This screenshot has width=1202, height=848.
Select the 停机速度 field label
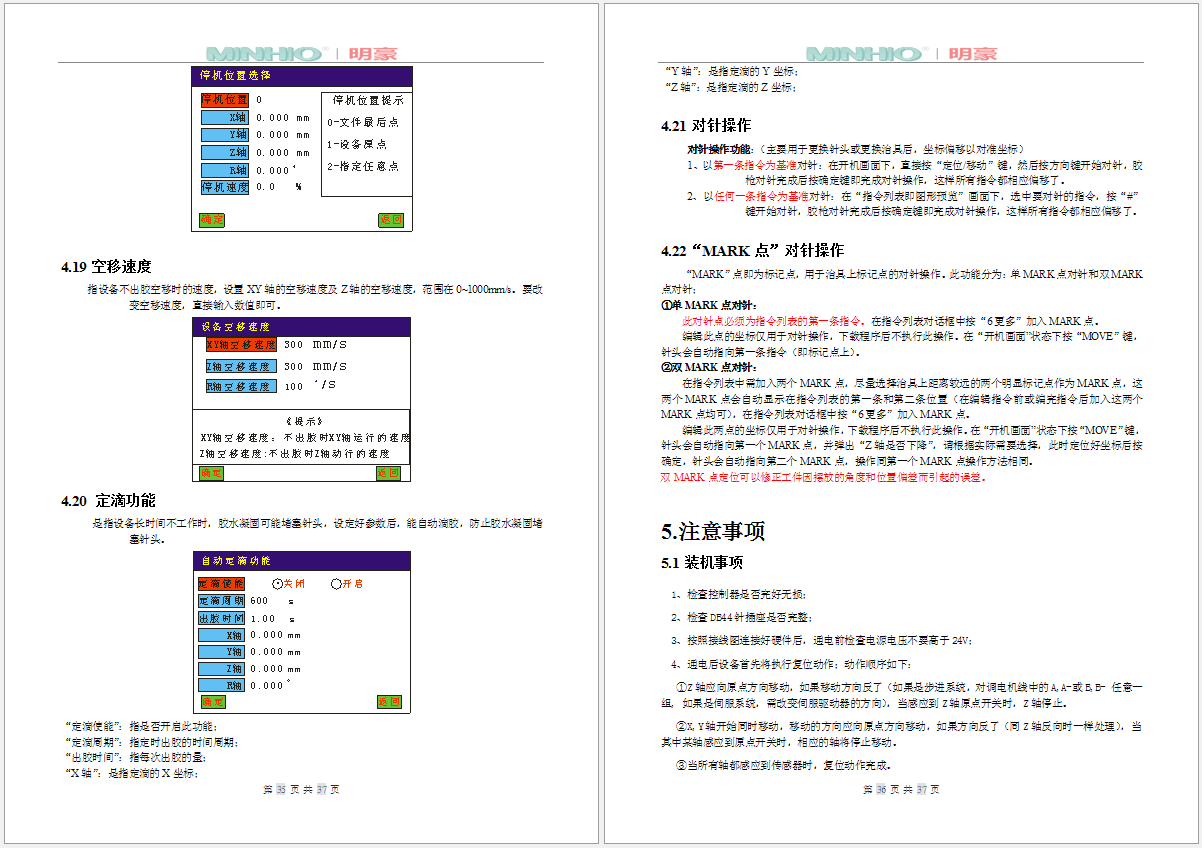click(224, 186)
